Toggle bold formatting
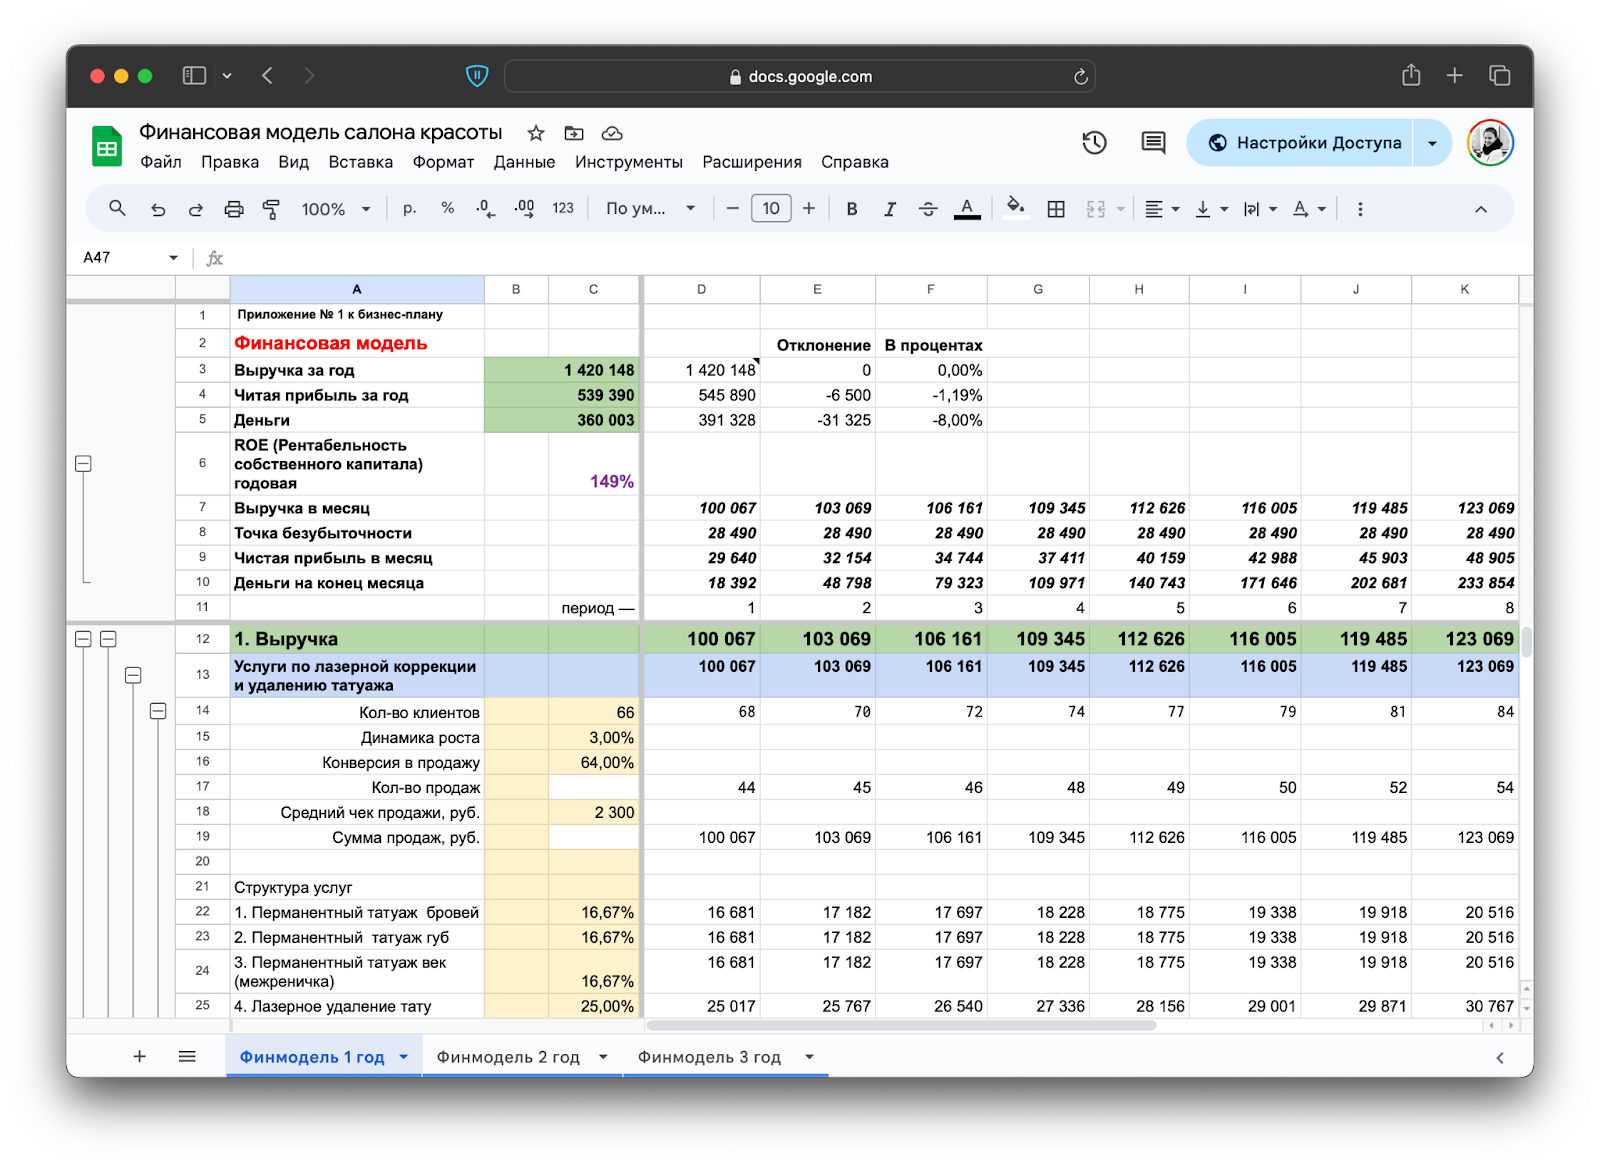The width and height of the screenshot is (1600, 1165). click(x=852, y=209)
